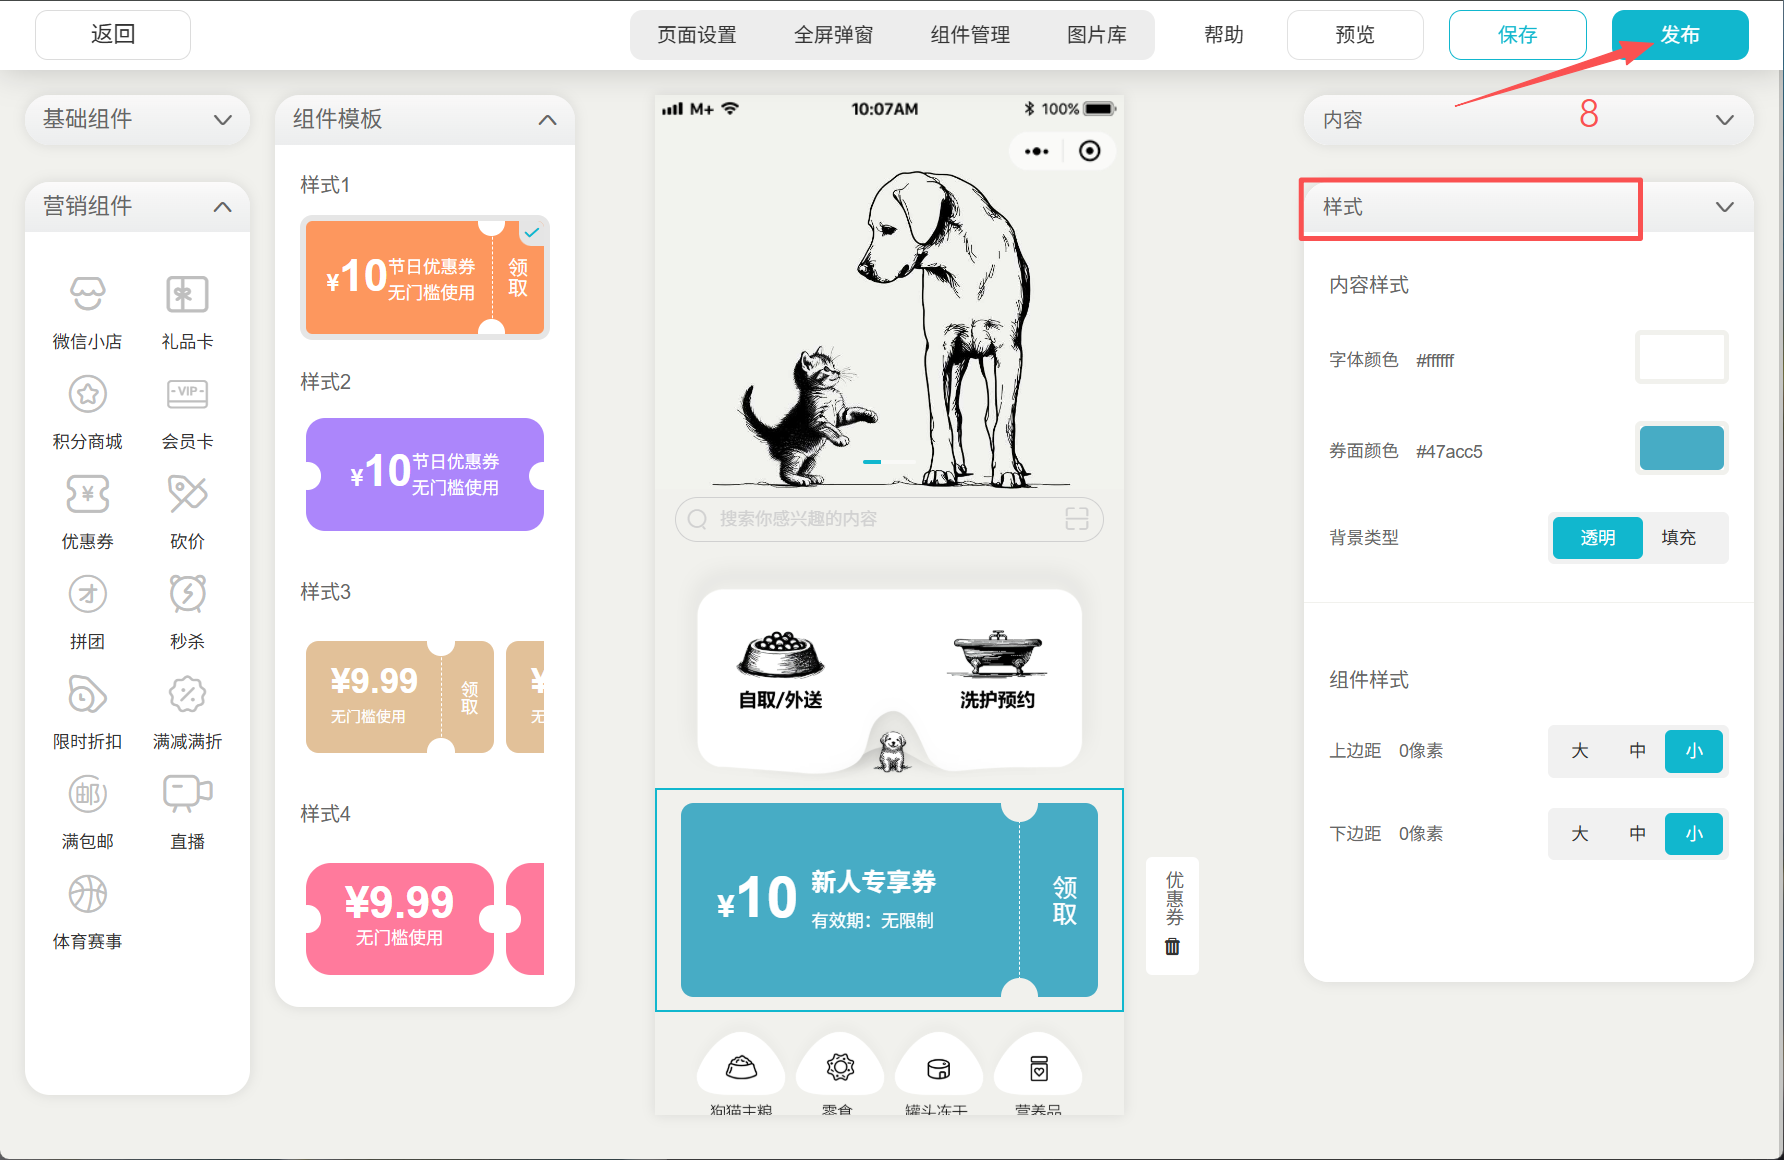Viewport: 1784px width, 1160px height.
Task: Expand the 内容 settings panel
Action: (x=1724, y=120)
